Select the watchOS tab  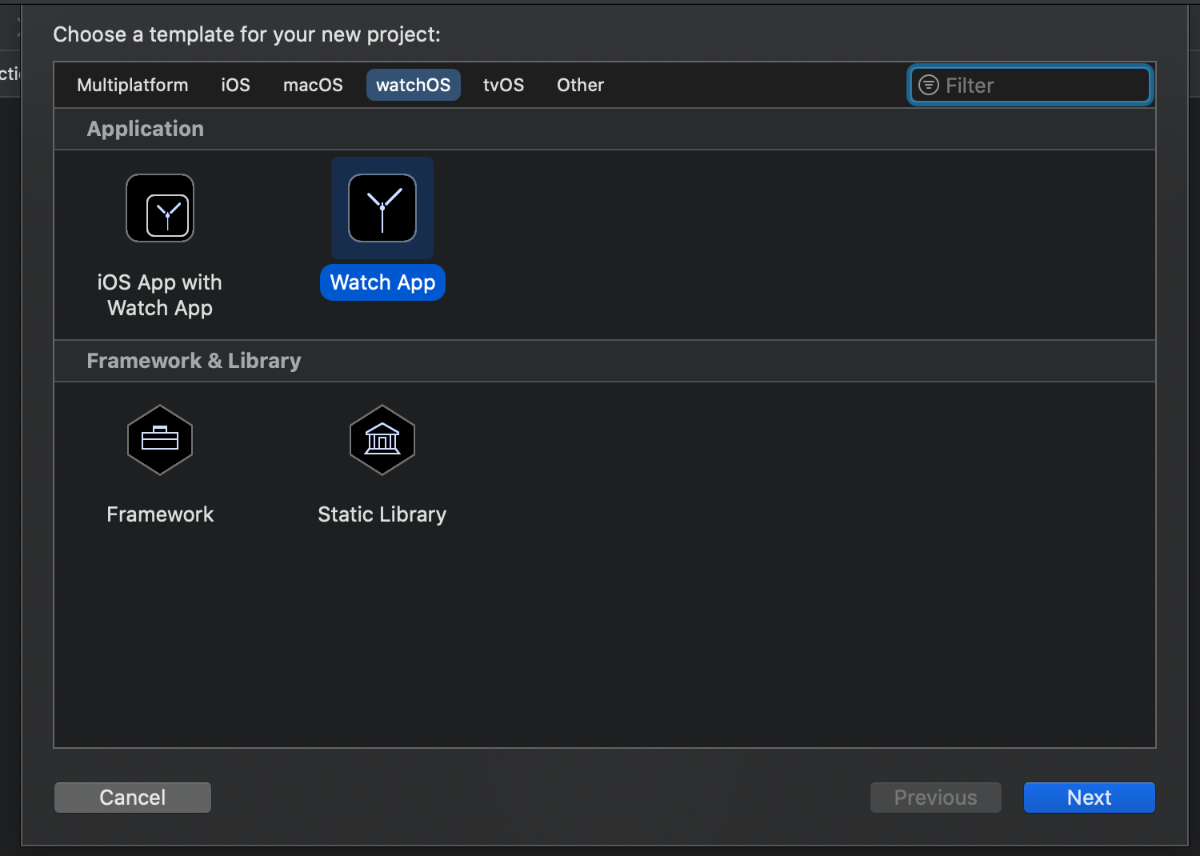coord(413,85)
